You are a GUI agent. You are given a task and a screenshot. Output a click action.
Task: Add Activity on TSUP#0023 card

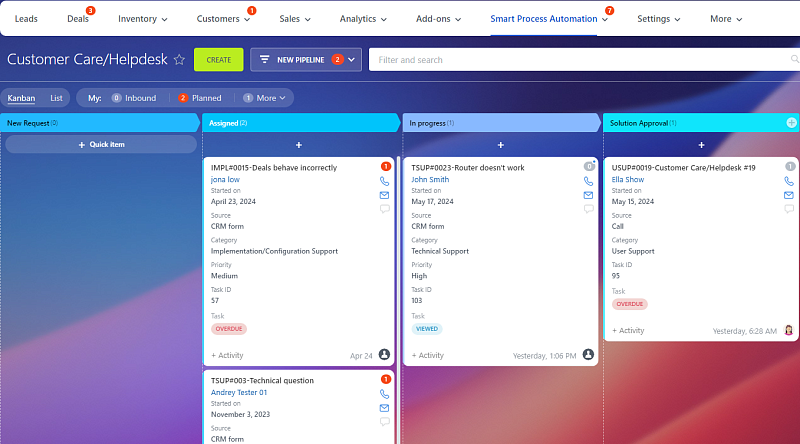(x=428, y=355)
